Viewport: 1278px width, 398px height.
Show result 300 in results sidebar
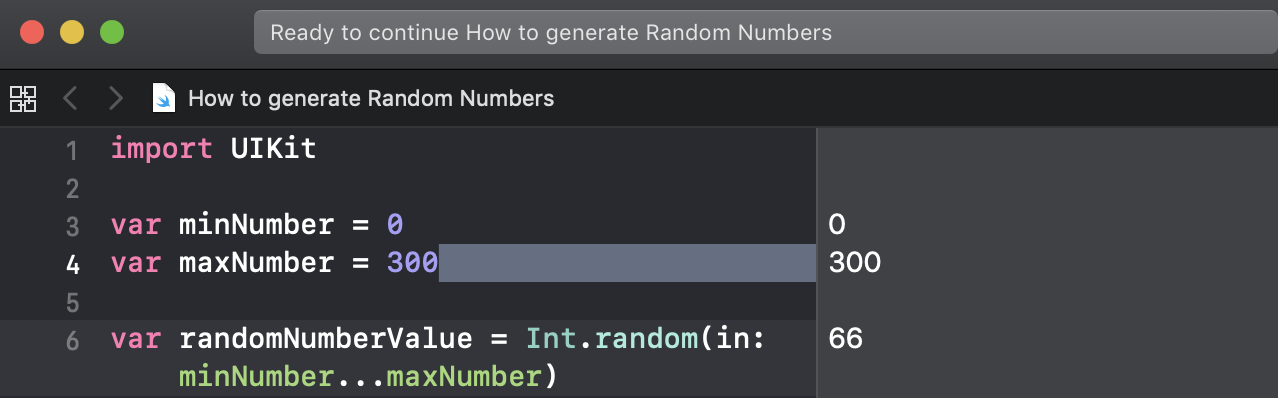855,263
